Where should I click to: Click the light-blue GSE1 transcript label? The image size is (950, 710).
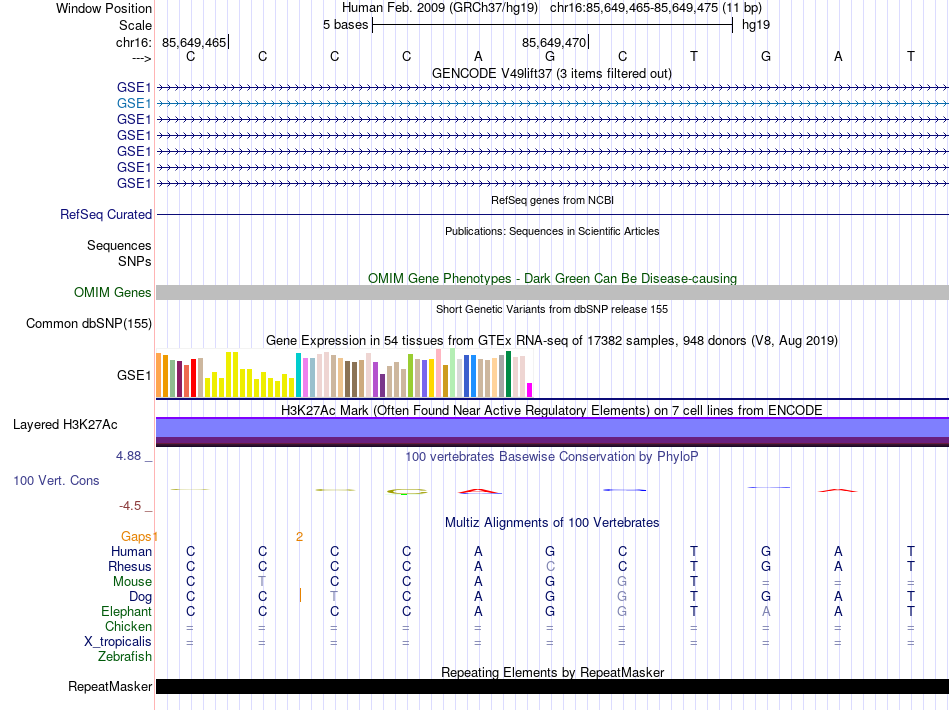[134, 103]
